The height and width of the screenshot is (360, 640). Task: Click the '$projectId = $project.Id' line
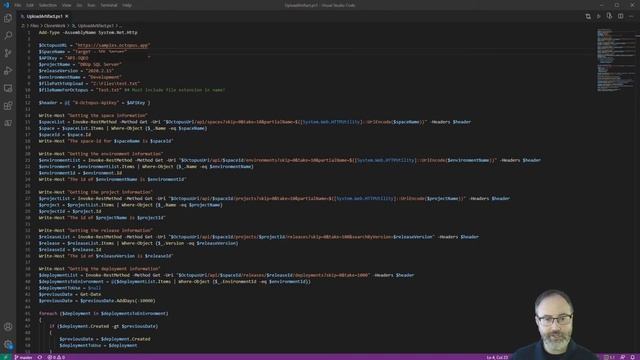(x=70, y=211)
